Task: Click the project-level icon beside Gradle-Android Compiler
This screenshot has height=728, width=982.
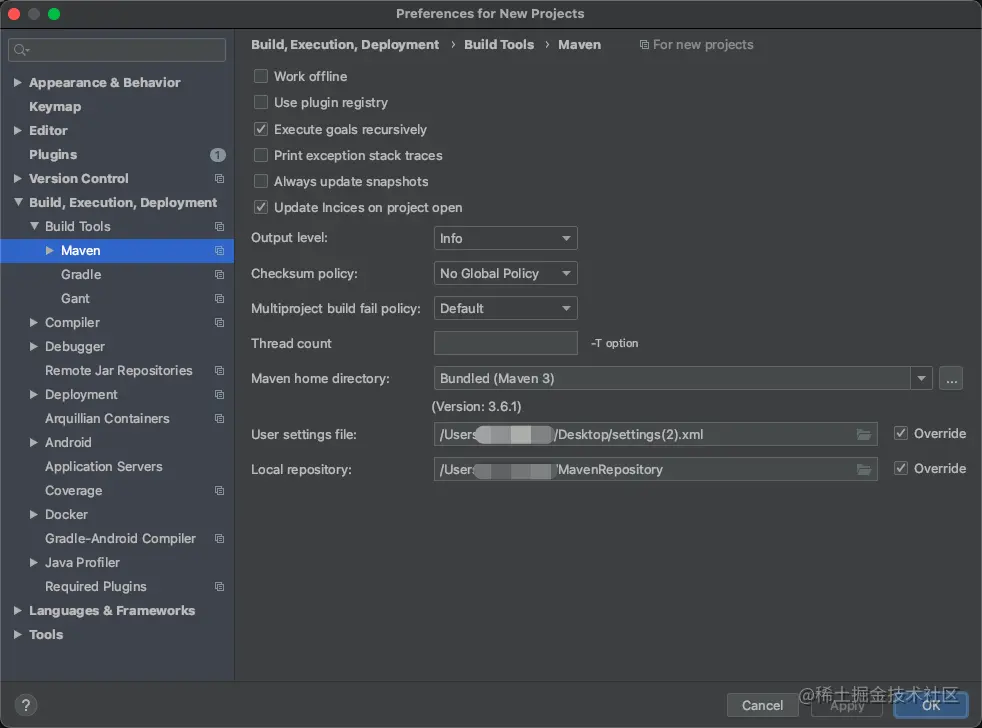Action: 219,538
